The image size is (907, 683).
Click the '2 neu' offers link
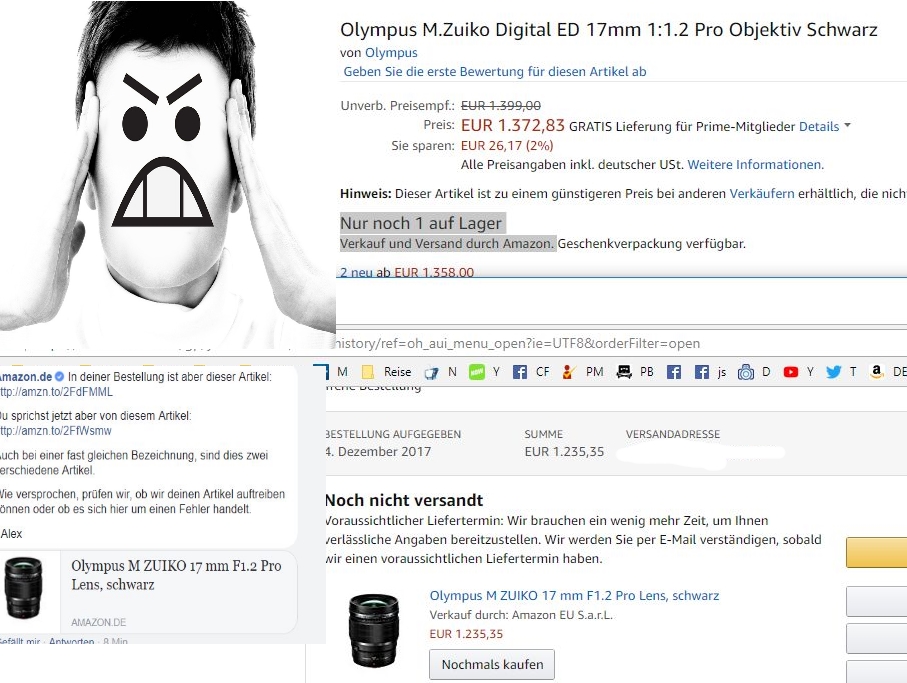(356, 272)
